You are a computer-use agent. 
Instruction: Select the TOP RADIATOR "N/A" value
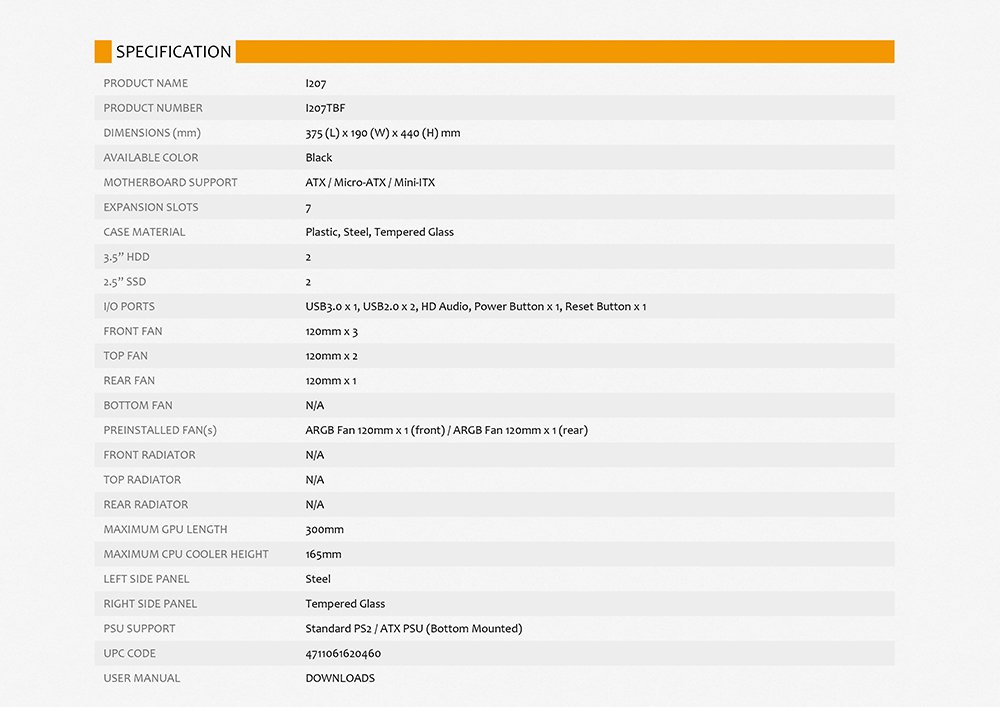click(314, 480)
